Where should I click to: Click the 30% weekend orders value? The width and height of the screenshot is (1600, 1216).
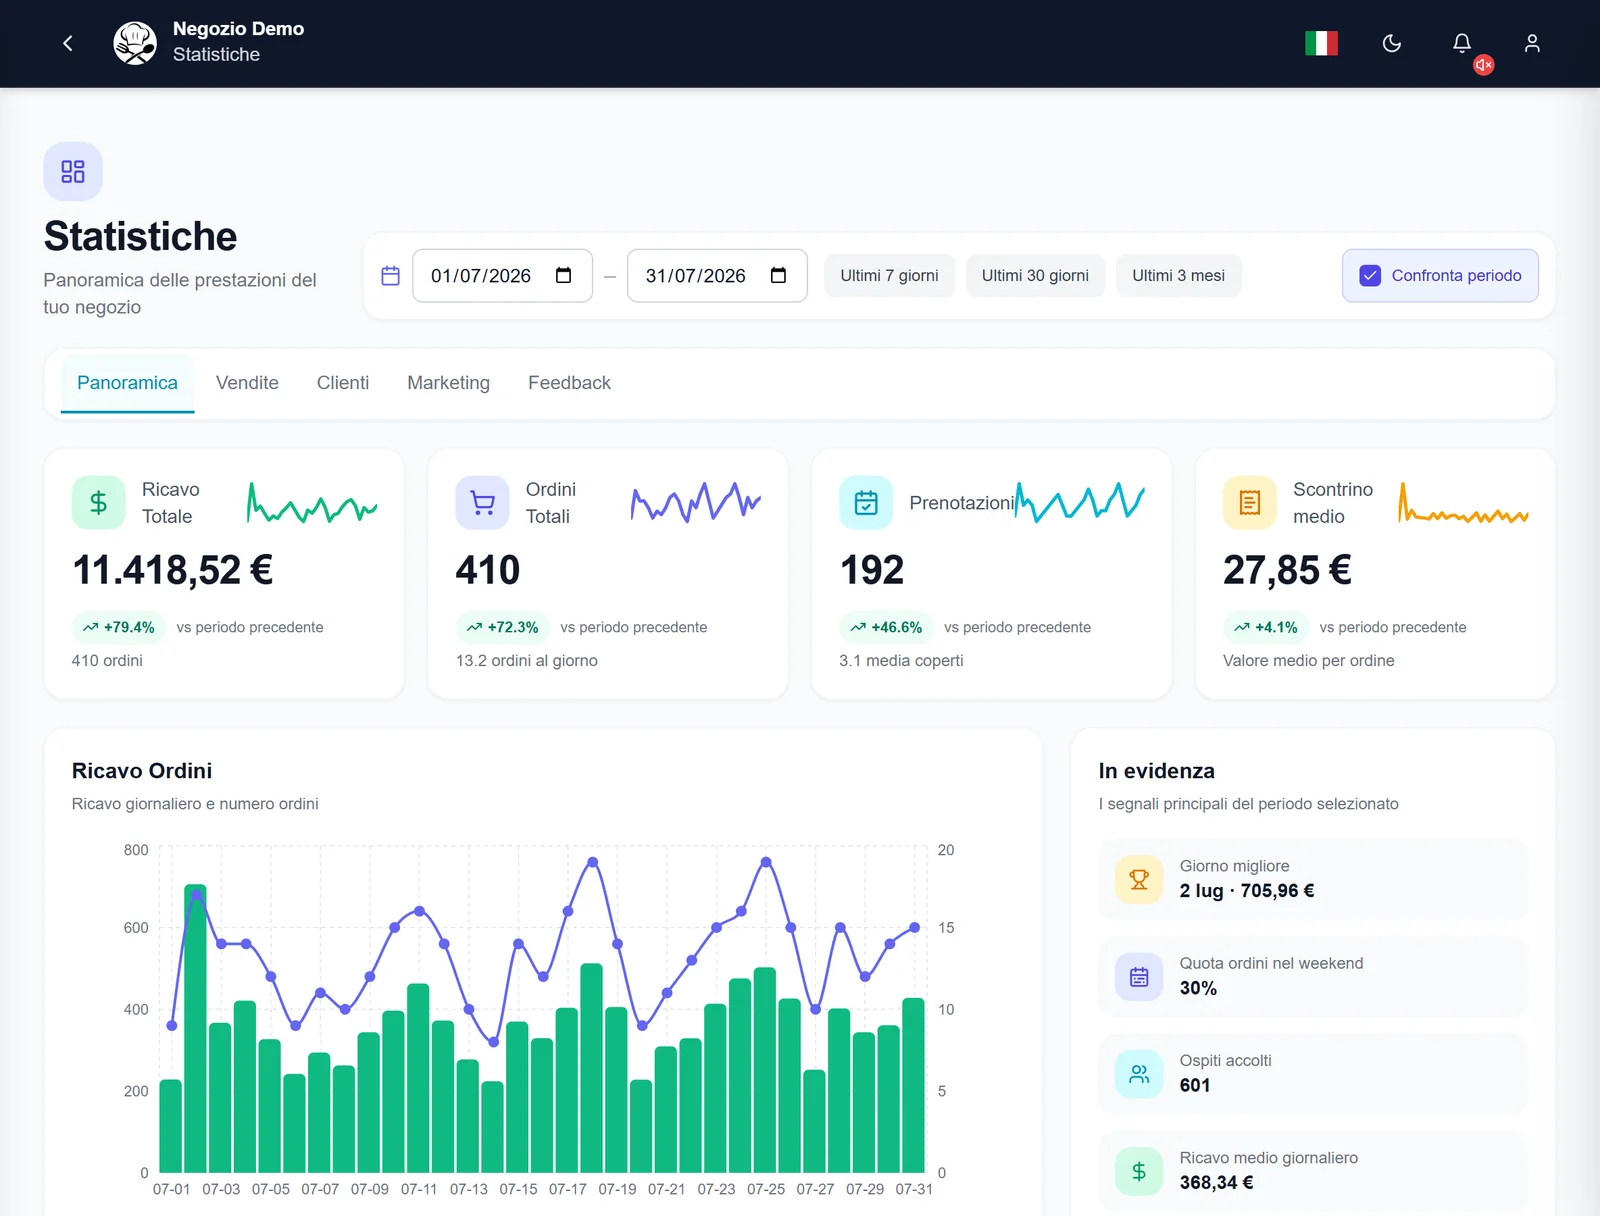point(1198,988)
